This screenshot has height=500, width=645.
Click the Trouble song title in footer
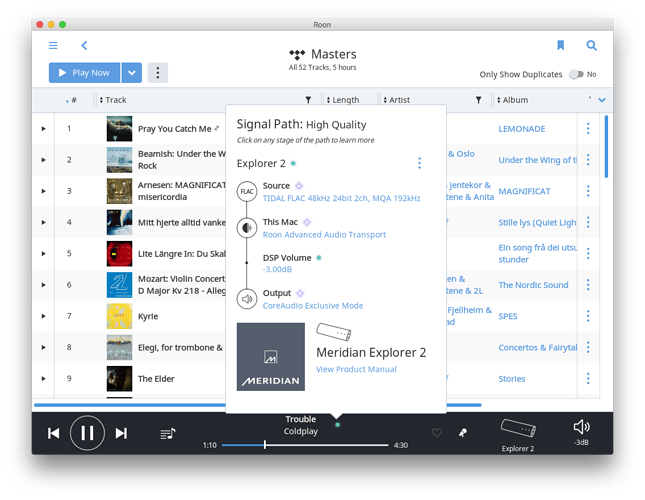click(301, 419)
